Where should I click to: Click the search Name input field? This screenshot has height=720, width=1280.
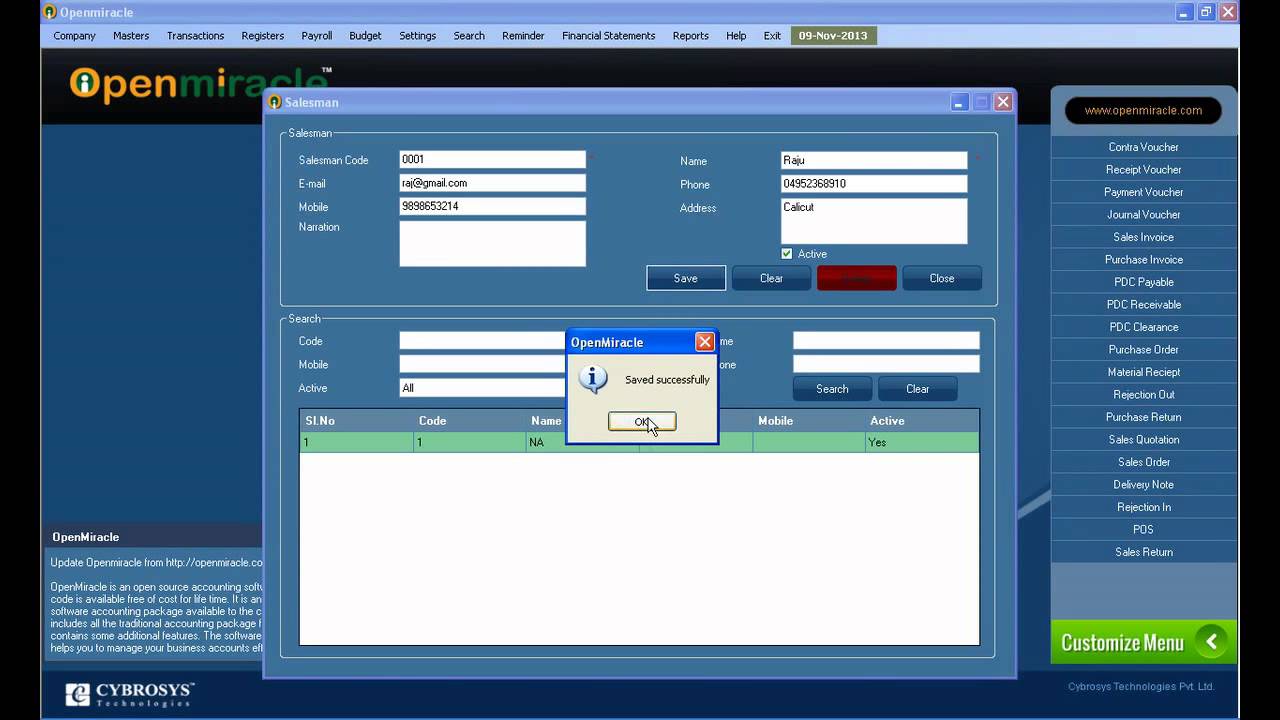point(886,341)
